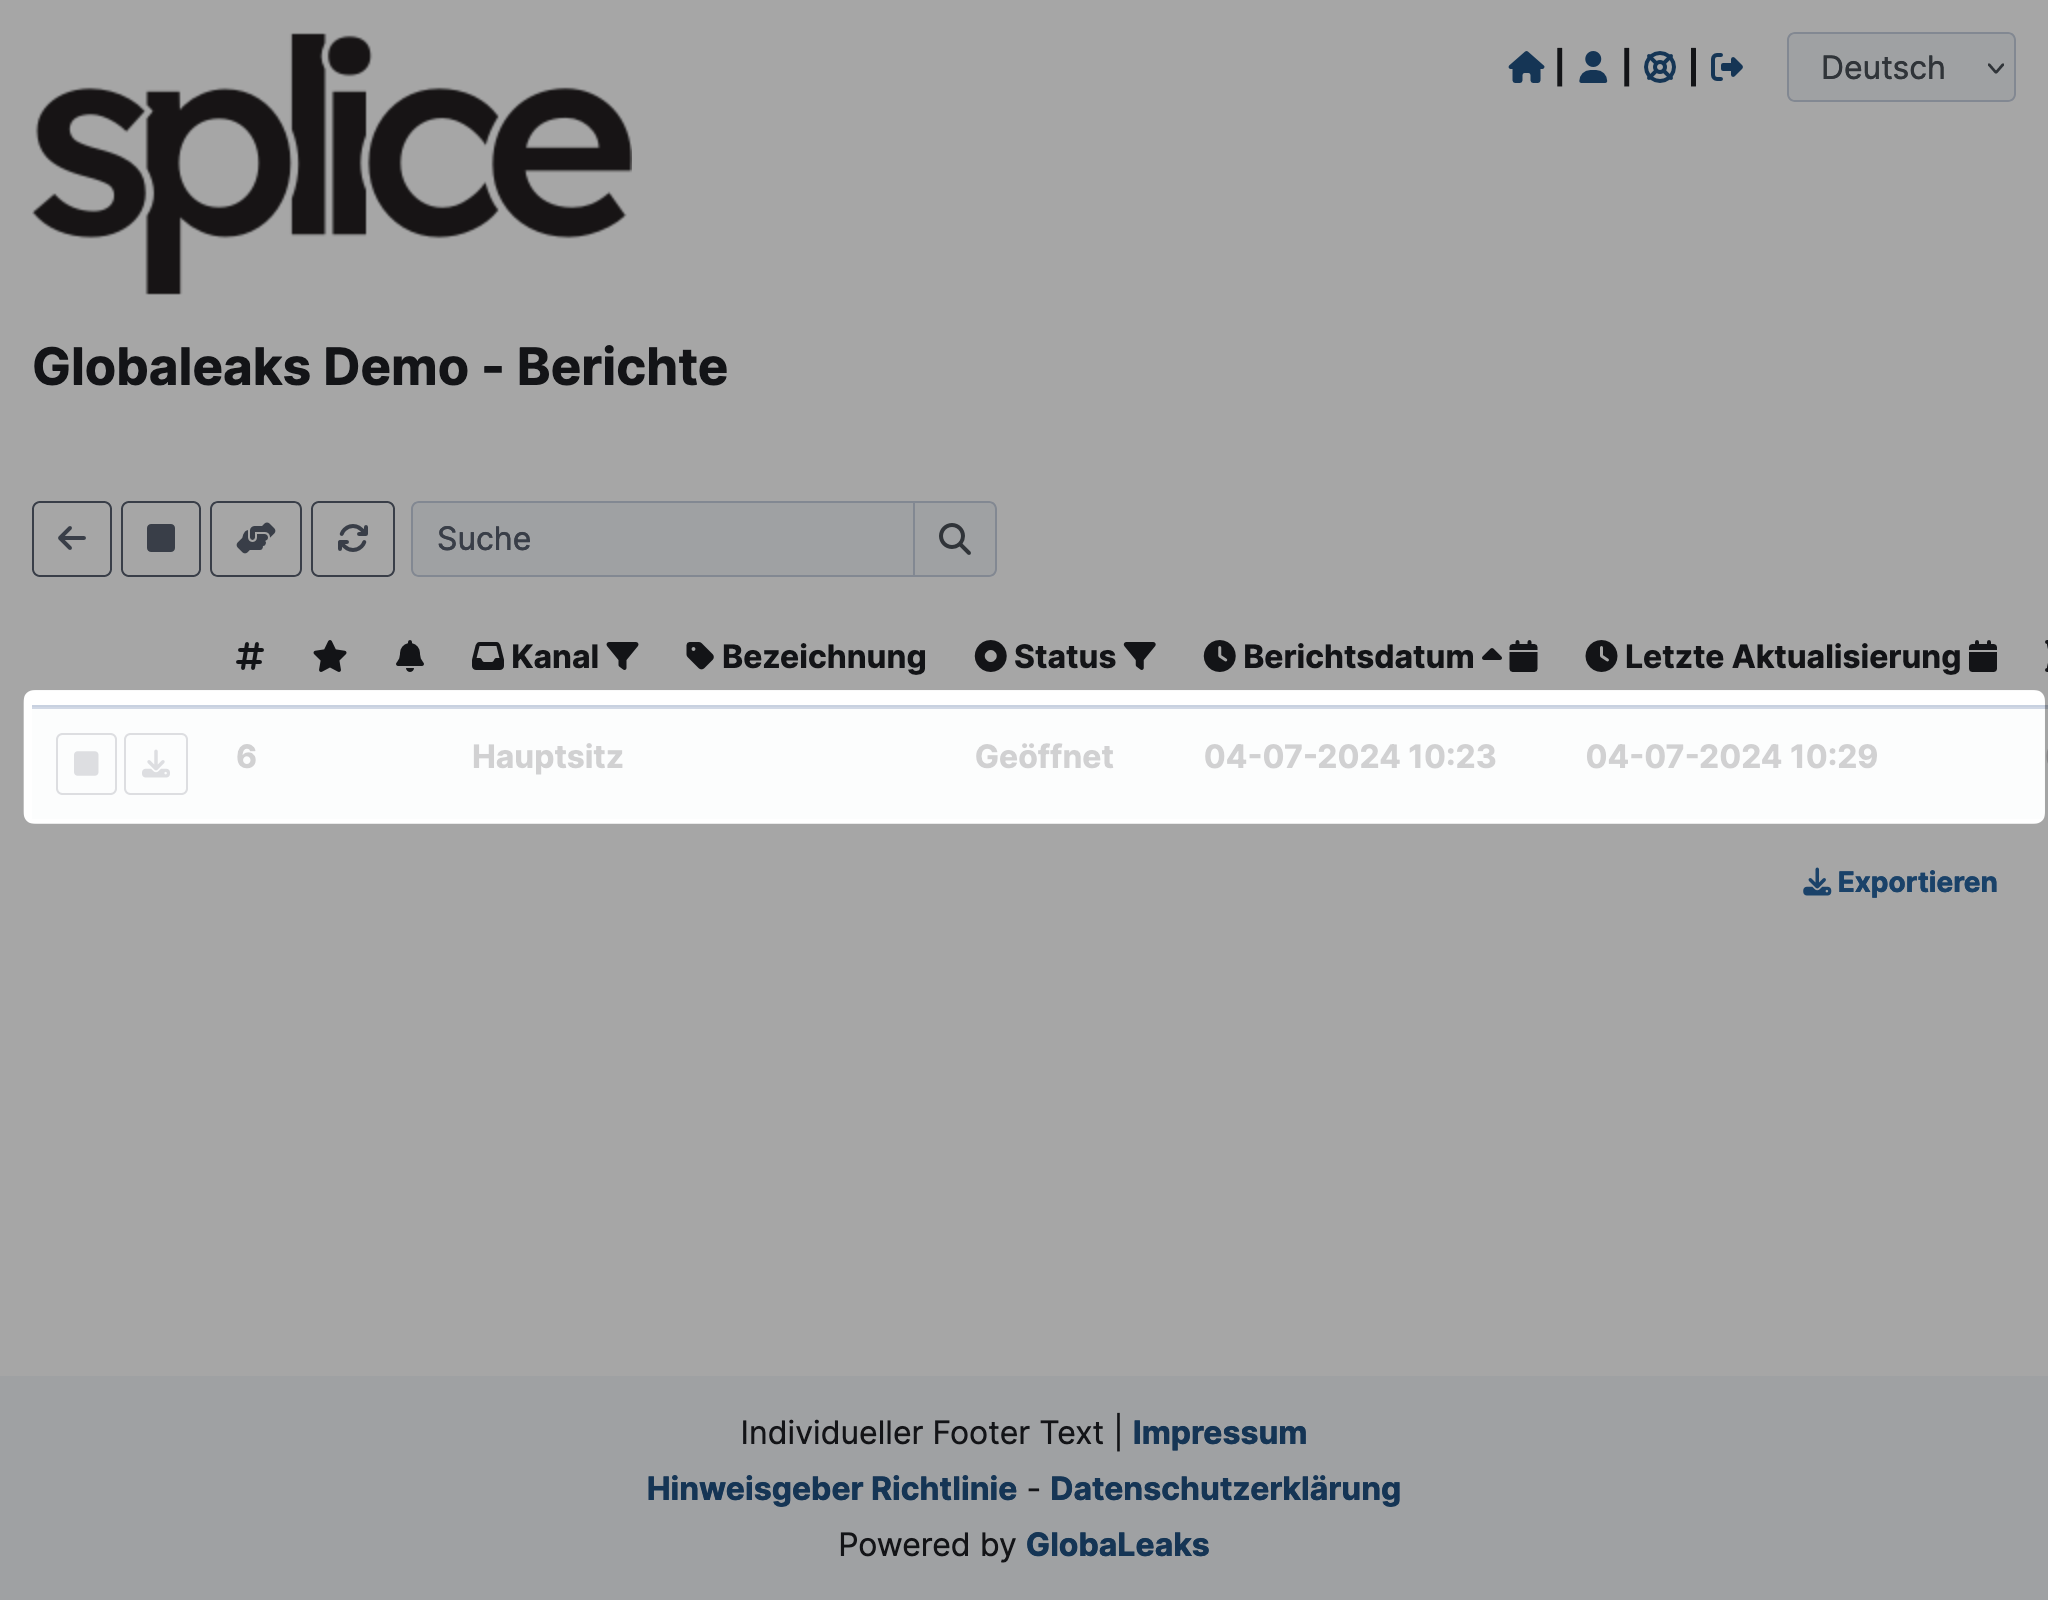Viewport: 2048px width, 1600px height.
Task: Sort by Letzte Aktualisierung header
Action: [1773, 657]
